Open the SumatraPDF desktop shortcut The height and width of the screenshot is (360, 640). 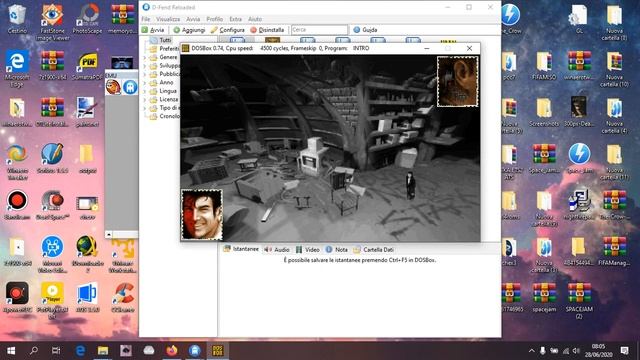87,66
